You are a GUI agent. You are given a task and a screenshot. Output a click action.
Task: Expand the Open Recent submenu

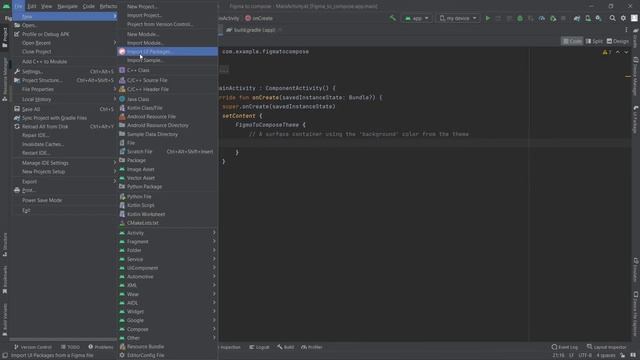tap(64, 43)
